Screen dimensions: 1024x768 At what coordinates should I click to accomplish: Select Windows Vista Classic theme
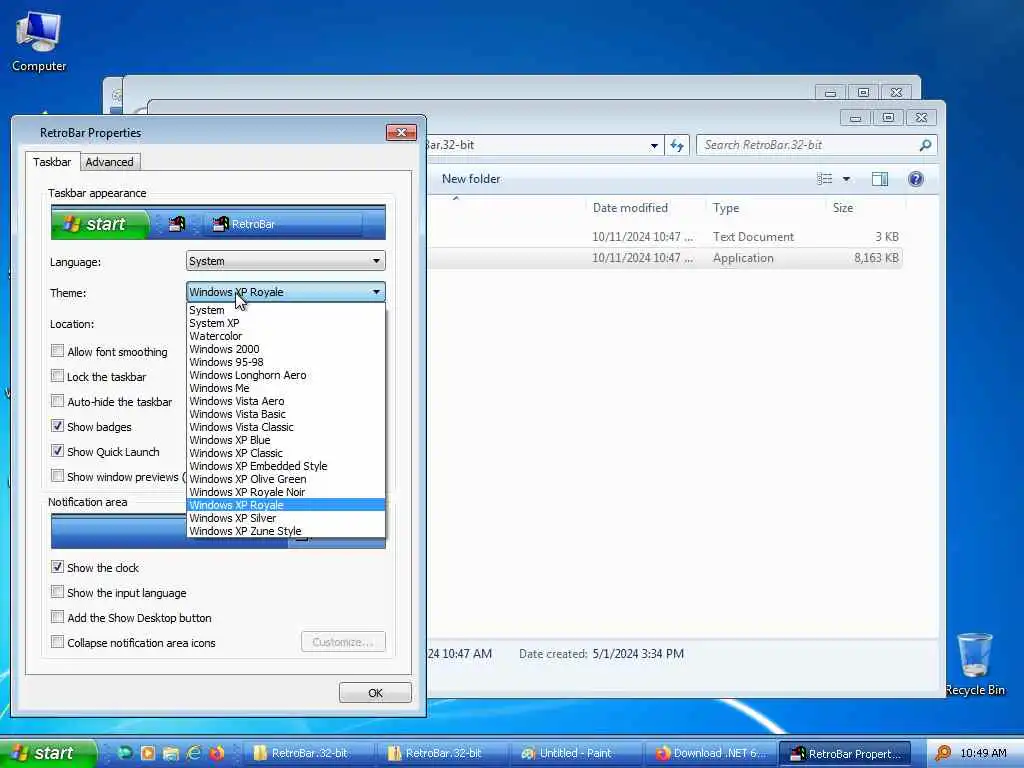285,427
